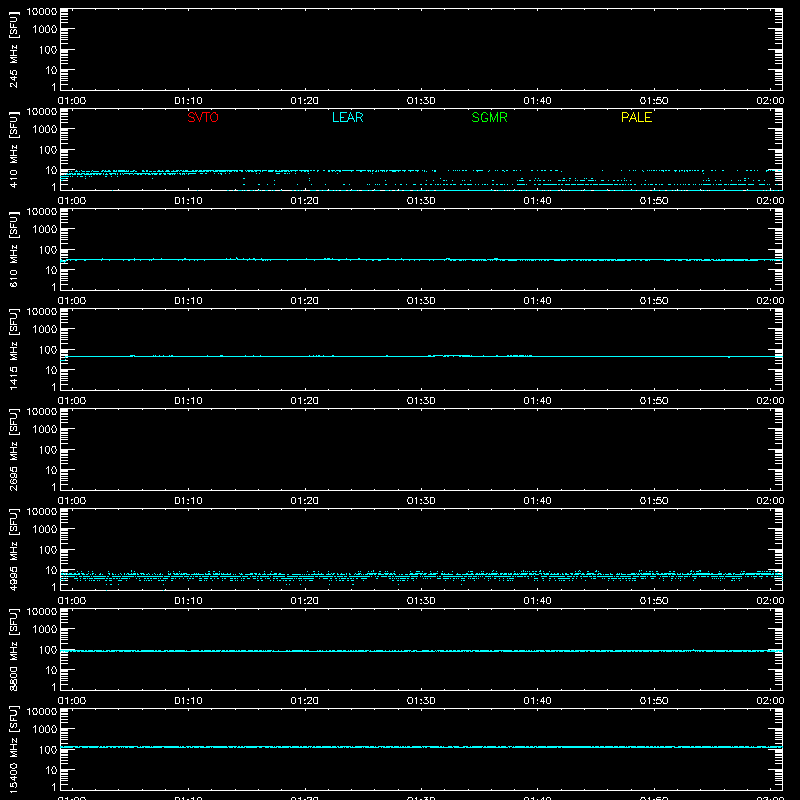
Task: Click 02:00 under the 245 MHz panel
Action: [770, 101]
